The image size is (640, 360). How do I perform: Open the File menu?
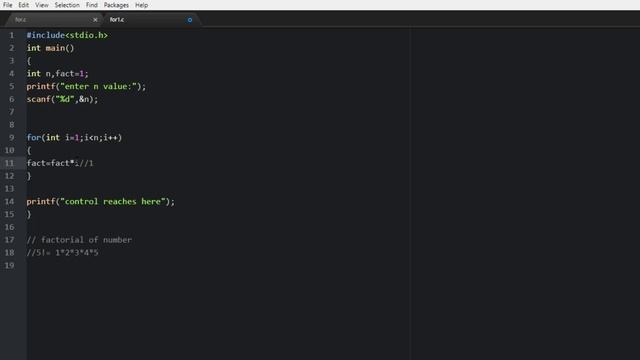(8, 5)
